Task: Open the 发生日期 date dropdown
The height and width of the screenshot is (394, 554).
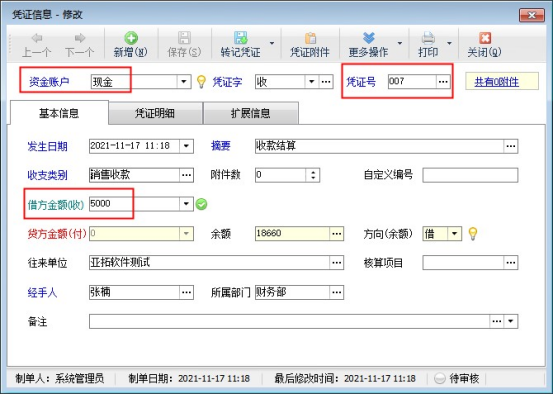Action: coord(186,146)
